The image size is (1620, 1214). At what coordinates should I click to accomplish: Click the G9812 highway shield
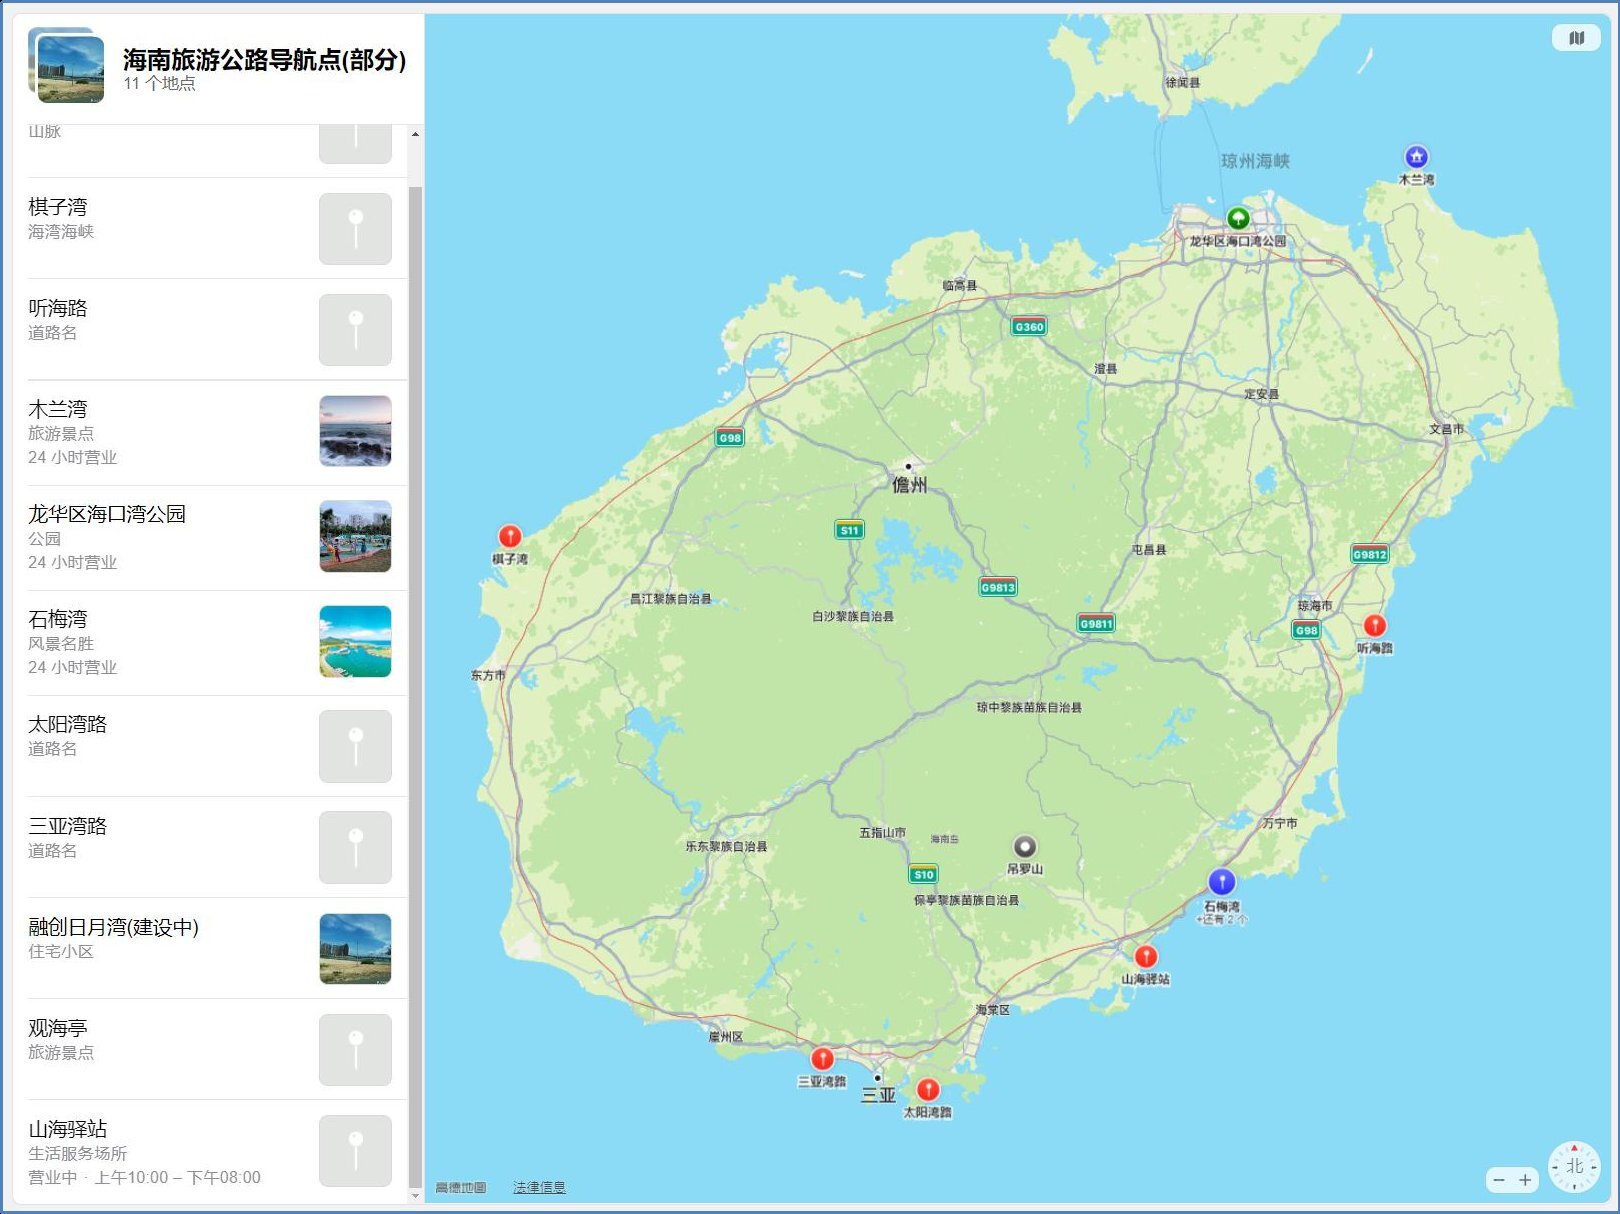tap(1370, 555)
